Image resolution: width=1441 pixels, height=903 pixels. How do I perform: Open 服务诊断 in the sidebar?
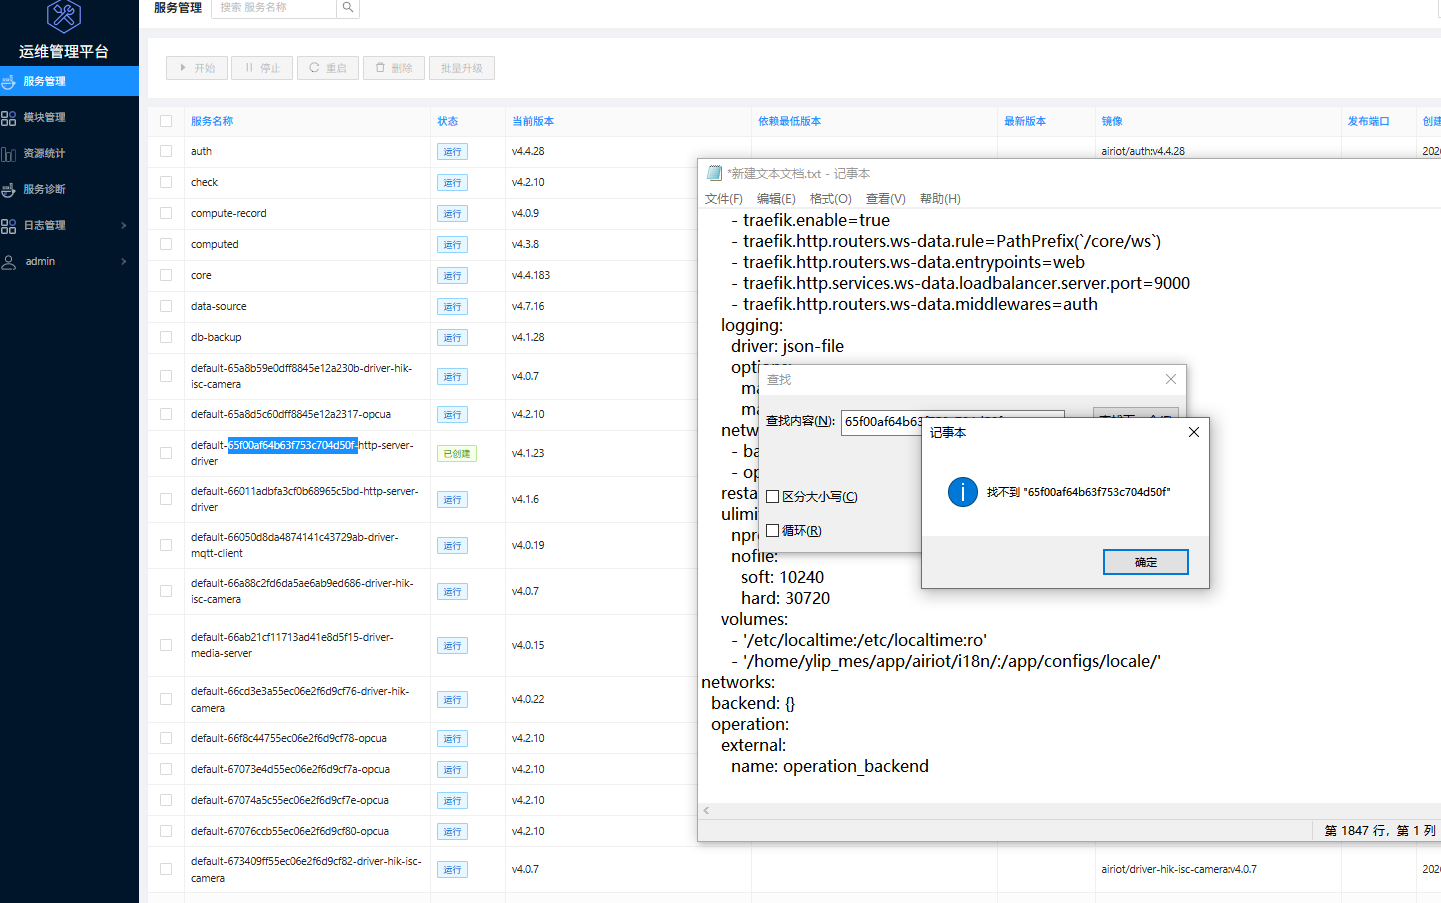click(x=69, y=189)
